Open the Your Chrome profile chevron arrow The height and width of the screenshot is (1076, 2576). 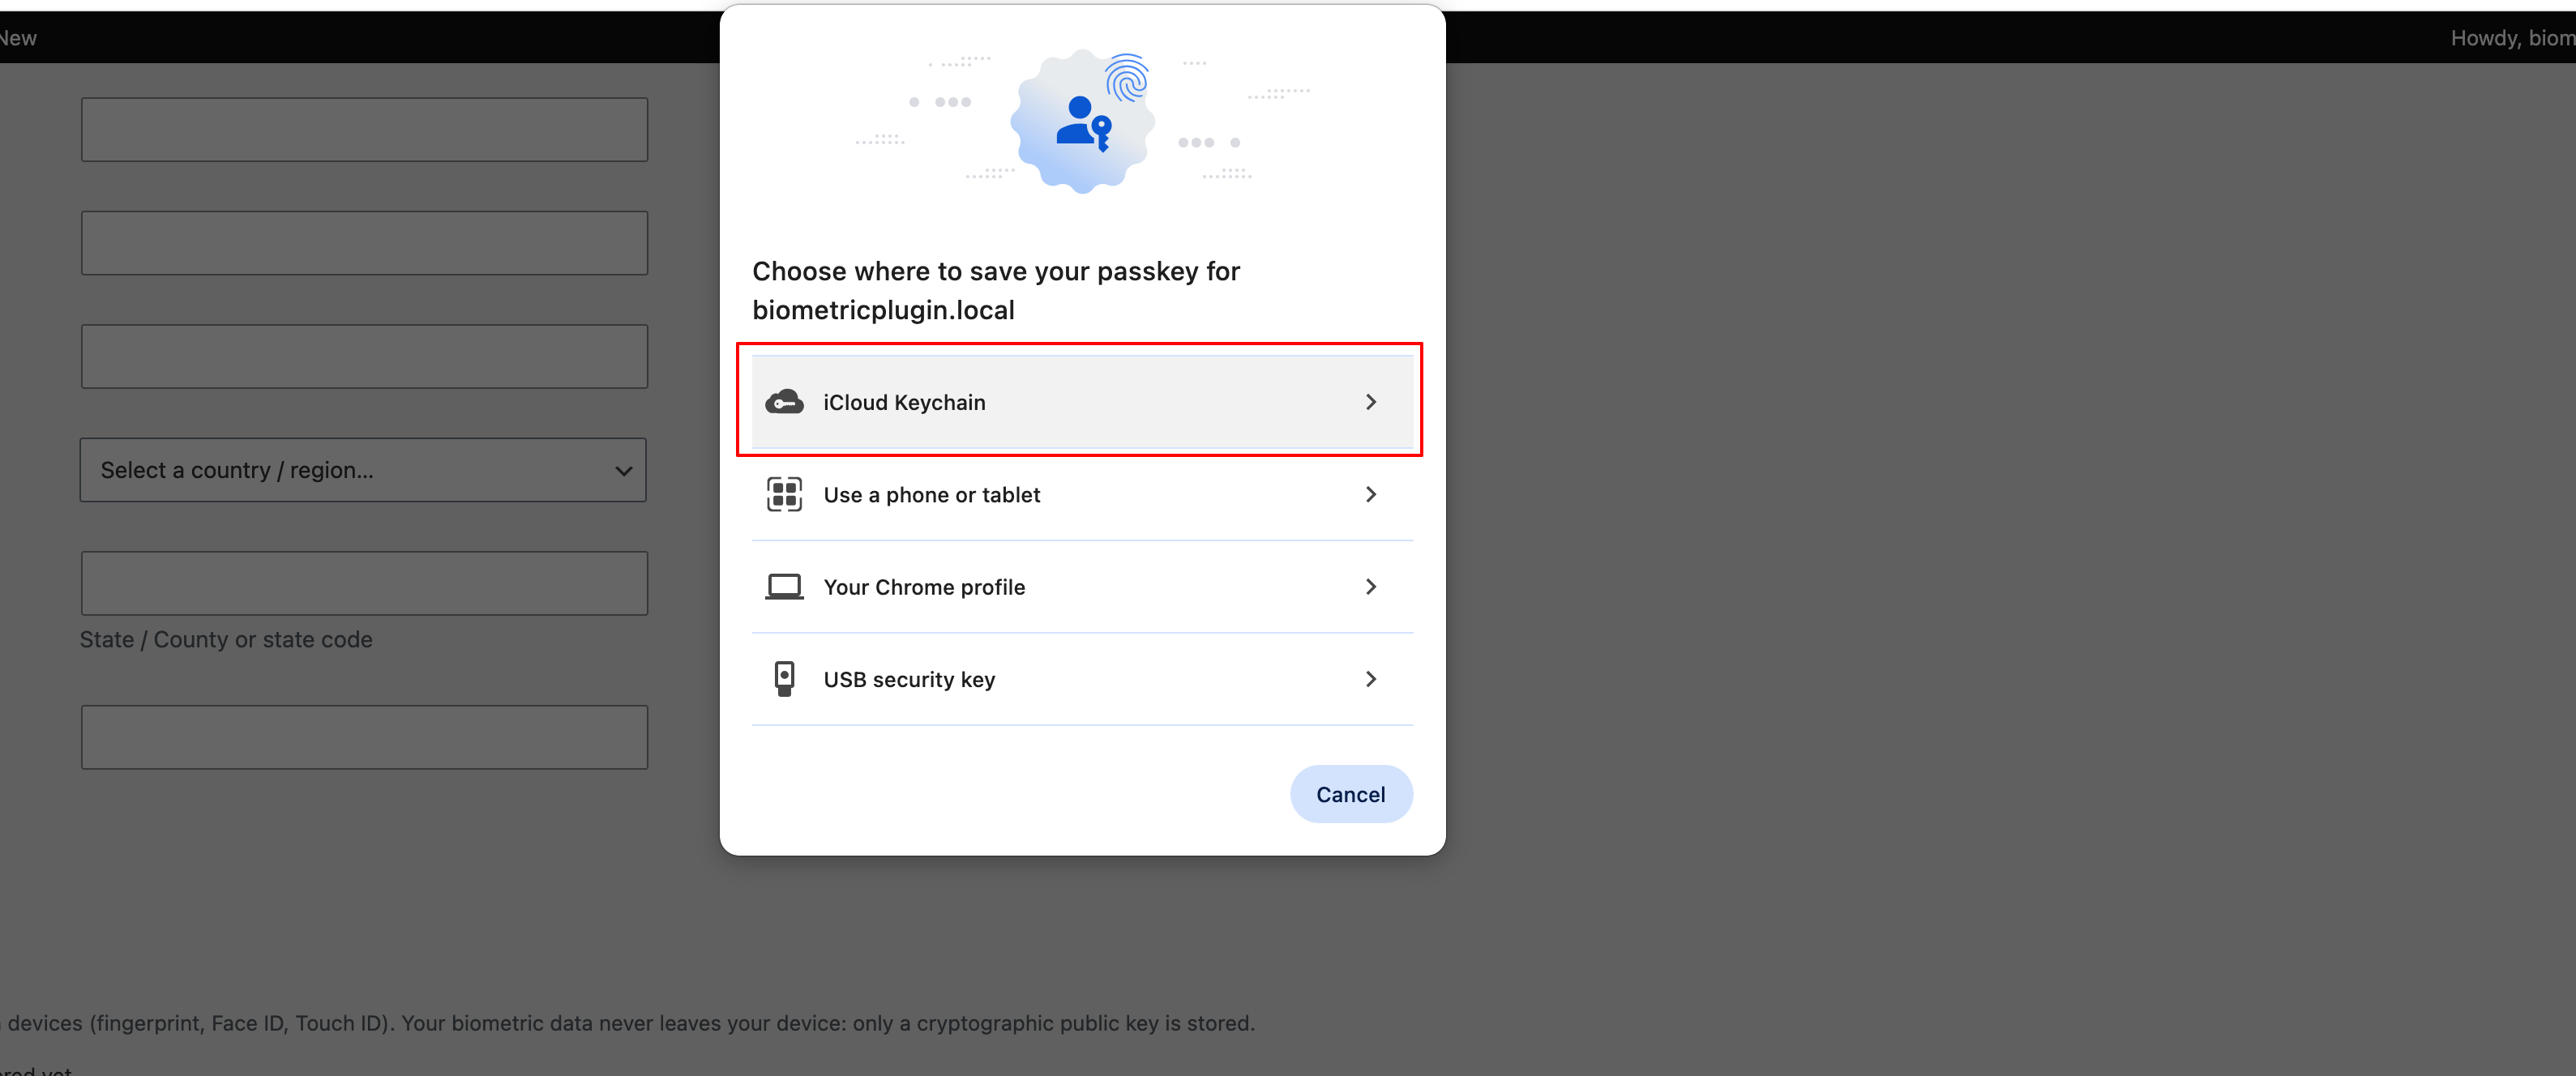pyautogui.click(x=1370, y=587)
